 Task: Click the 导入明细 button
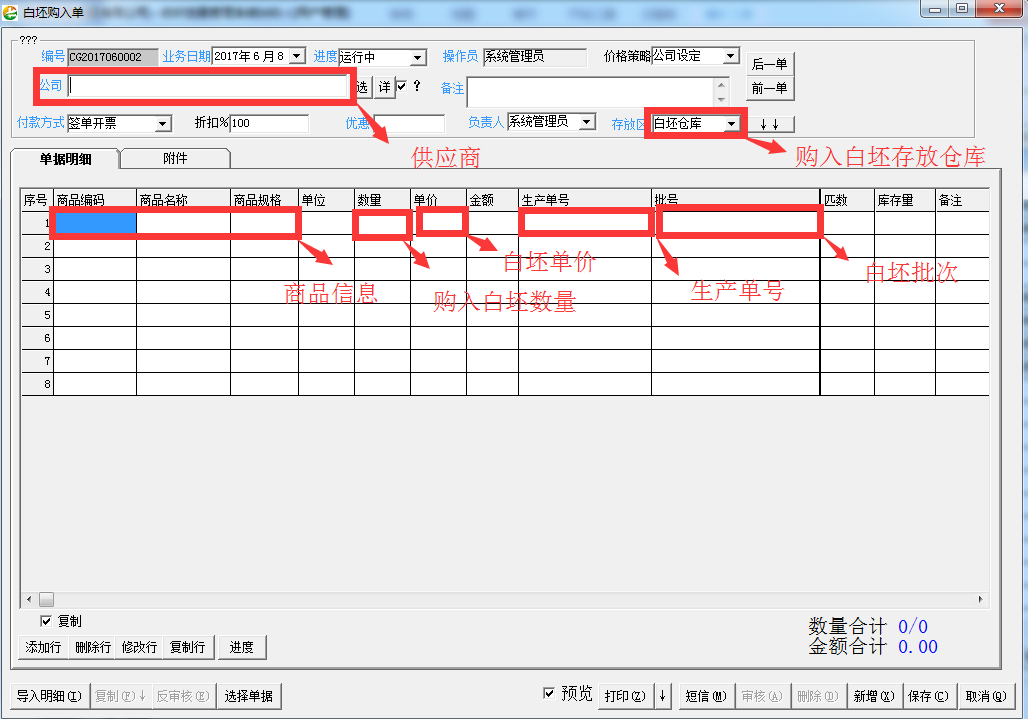point(49,696)
